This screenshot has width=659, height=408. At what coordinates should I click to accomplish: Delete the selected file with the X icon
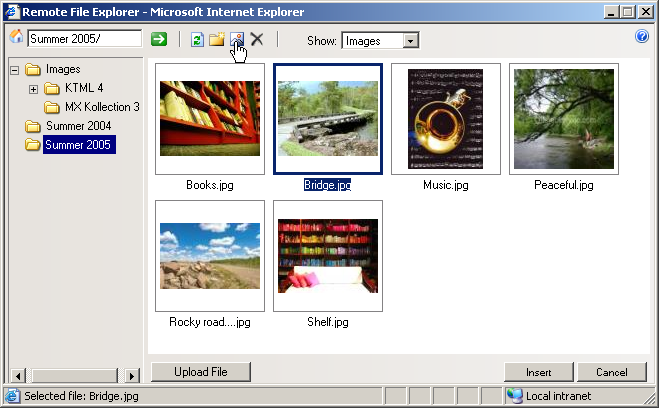[257, 39]
